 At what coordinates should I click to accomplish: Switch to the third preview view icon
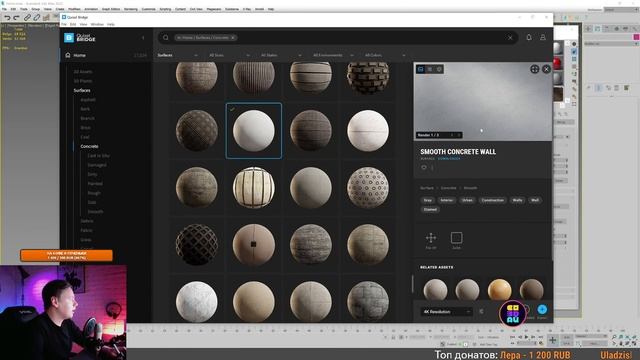(x=439, y=69)
